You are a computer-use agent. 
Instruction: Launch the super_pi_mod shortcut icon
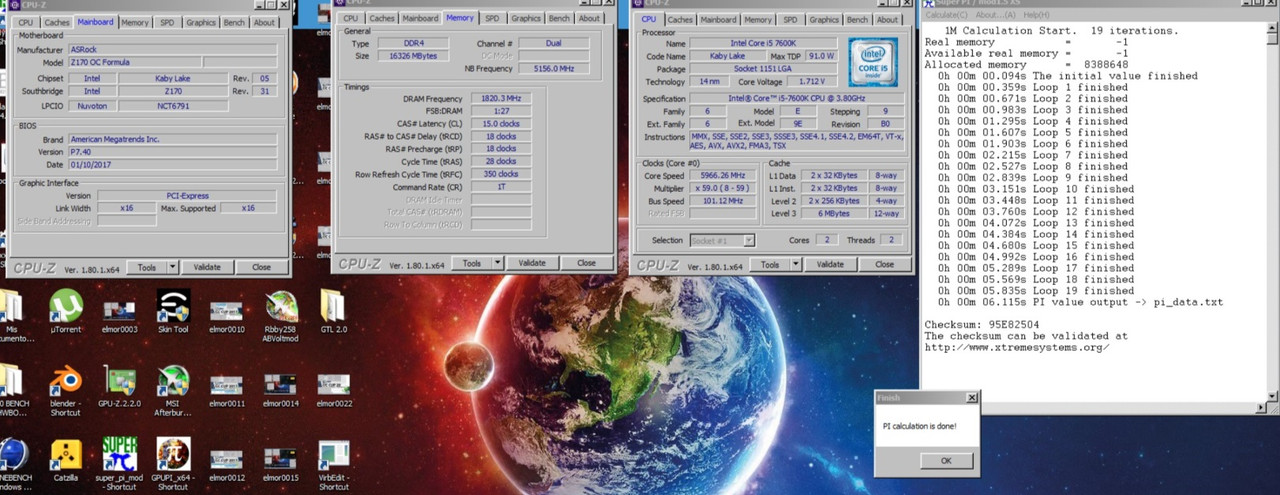pyautogui.click(x=120, y=464)
